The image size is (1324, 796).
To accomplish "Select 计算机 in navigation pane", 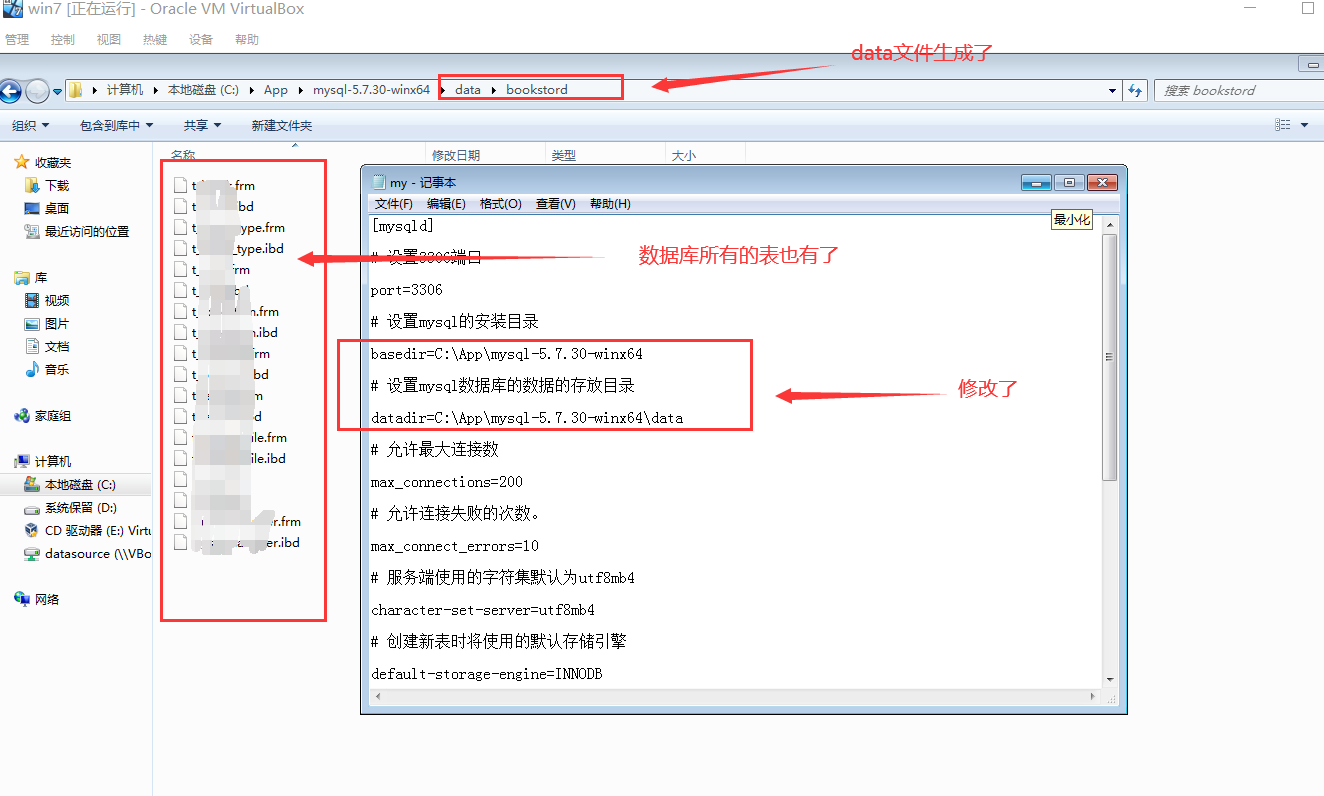I will [x=53, y=461].
